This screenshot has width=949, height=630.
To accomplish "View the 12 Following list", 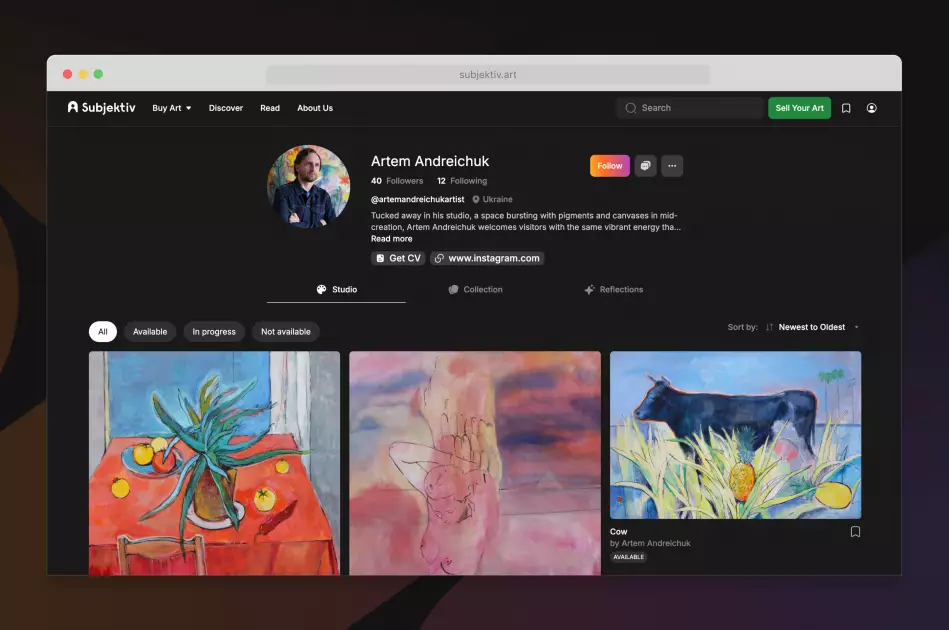I will coord(462,181).
